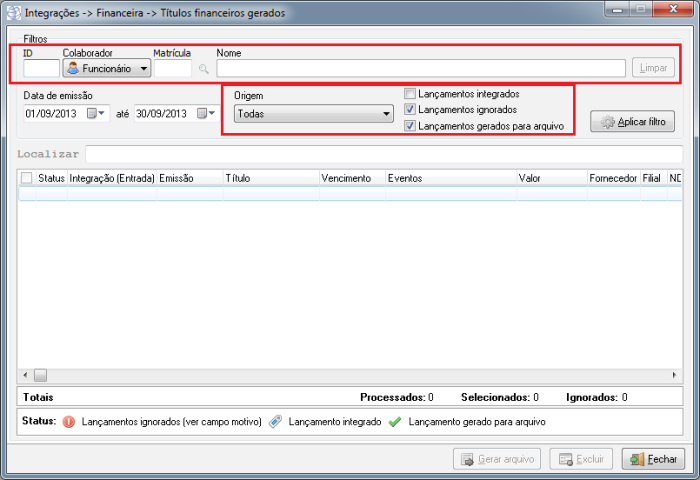Click the application icon in title bar
Image resolution: width=700 pixels, height=480 pixels.
14,13
